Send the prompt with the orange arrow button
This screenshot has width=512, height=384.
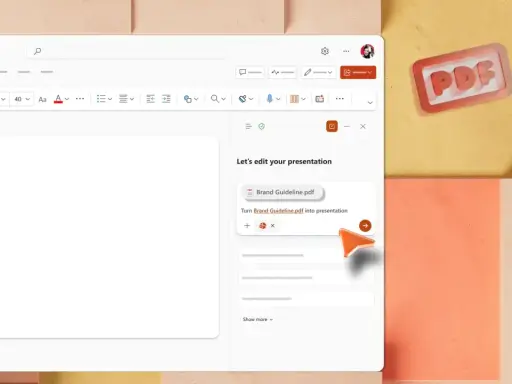pyautogui.click(x=365, y=226)
